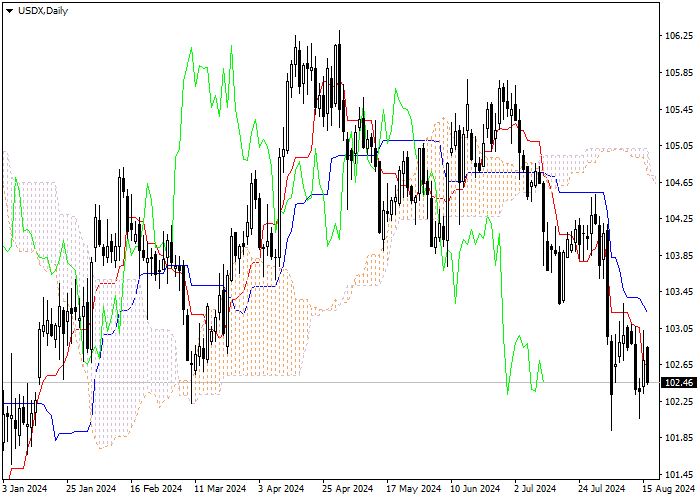Pick price level 102.65 on the scale

tap(679, 365)
